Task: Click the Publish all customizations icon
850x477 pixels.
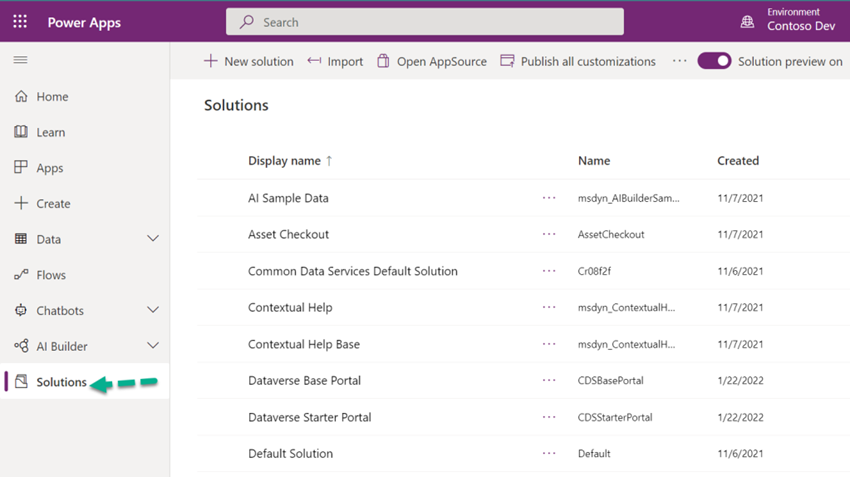Action: pyautogui.click(x=507, y=61)
